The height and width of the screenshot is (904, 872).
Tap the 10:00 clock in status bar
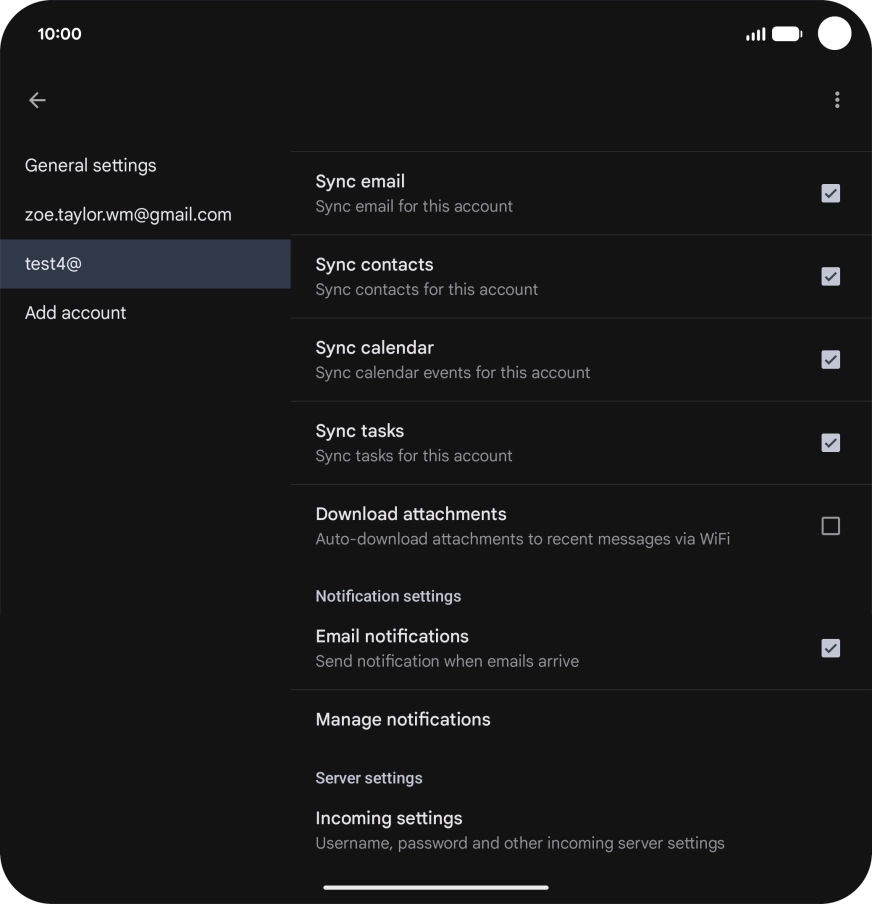coord(60,34)
